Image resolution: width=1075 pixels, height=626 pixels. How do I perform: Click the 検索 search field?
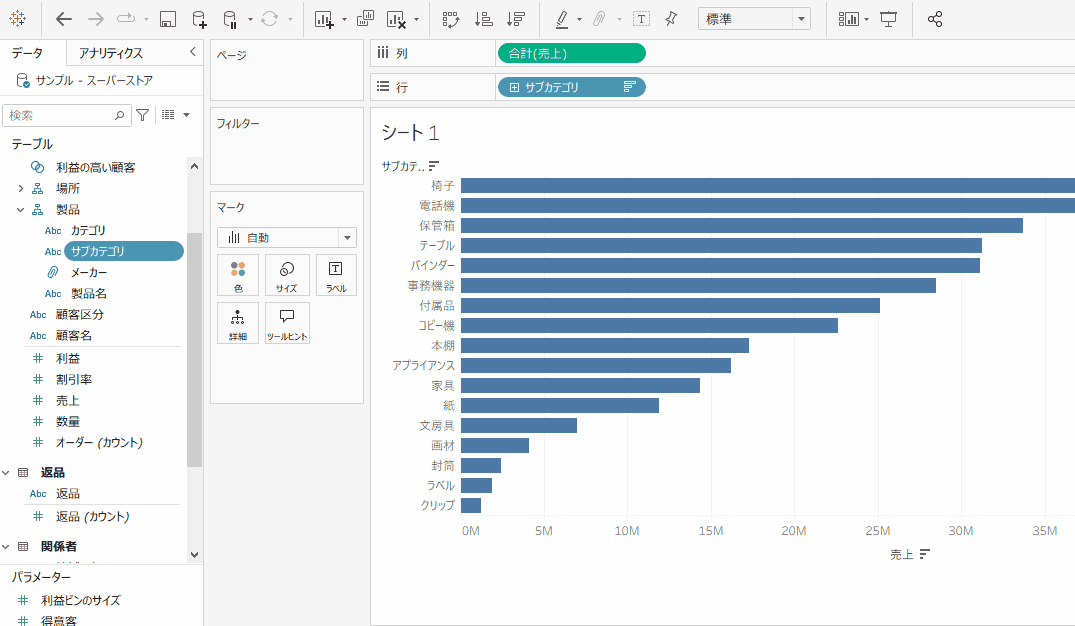click(60, 115)
